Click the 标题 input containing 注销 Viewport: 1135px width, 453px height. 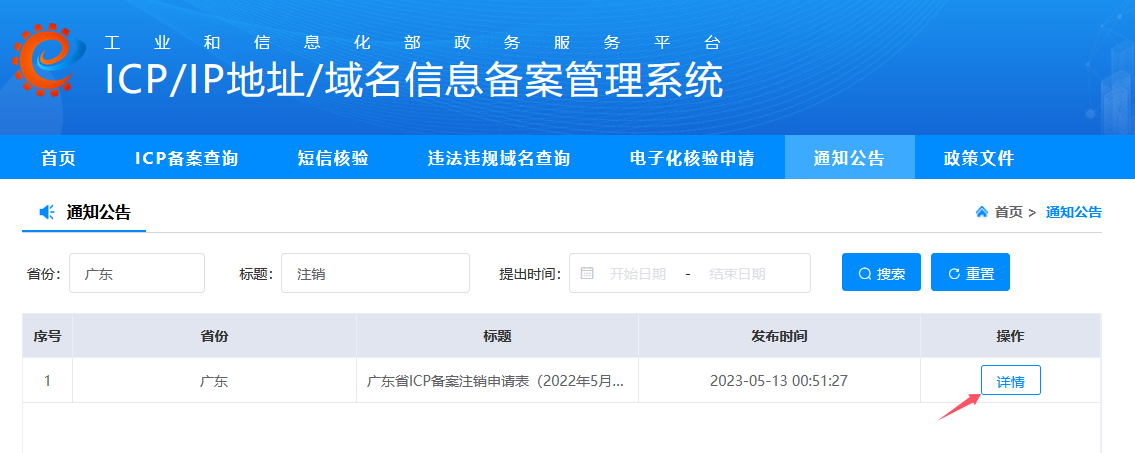click(375, 273)
